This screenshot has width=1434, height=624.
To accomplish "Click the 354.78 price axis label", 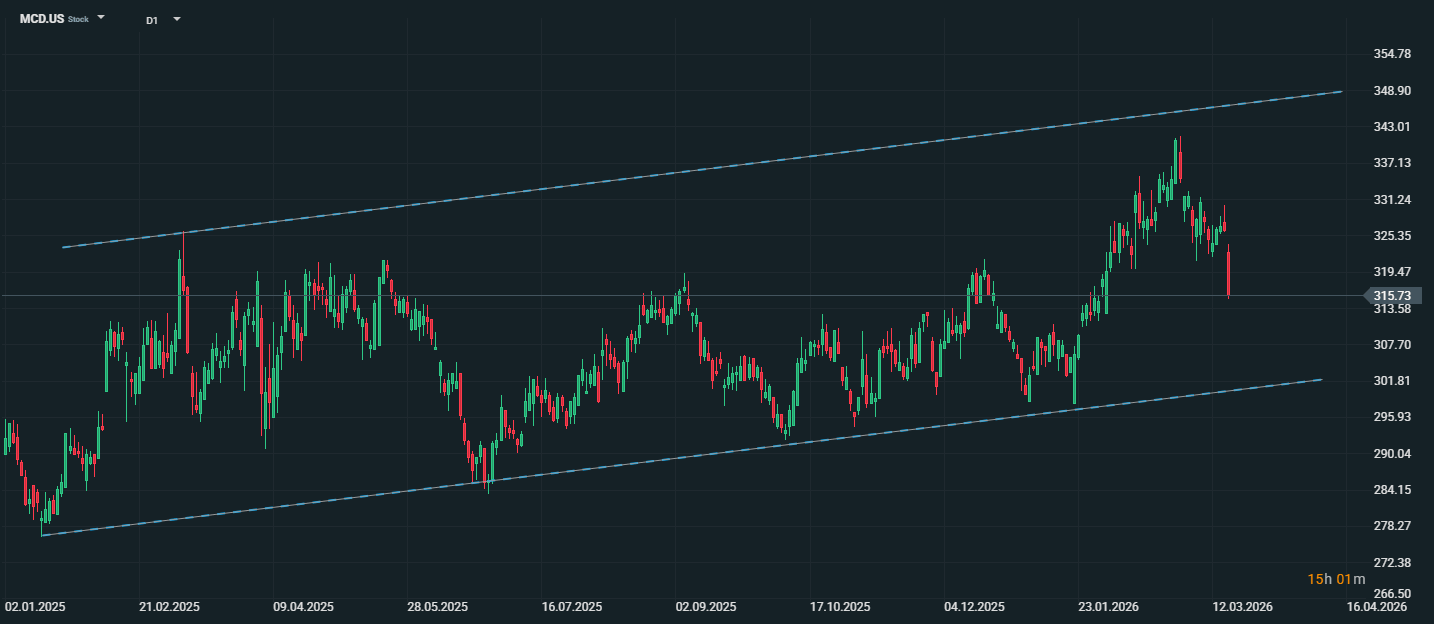I will pos(1391,53).
